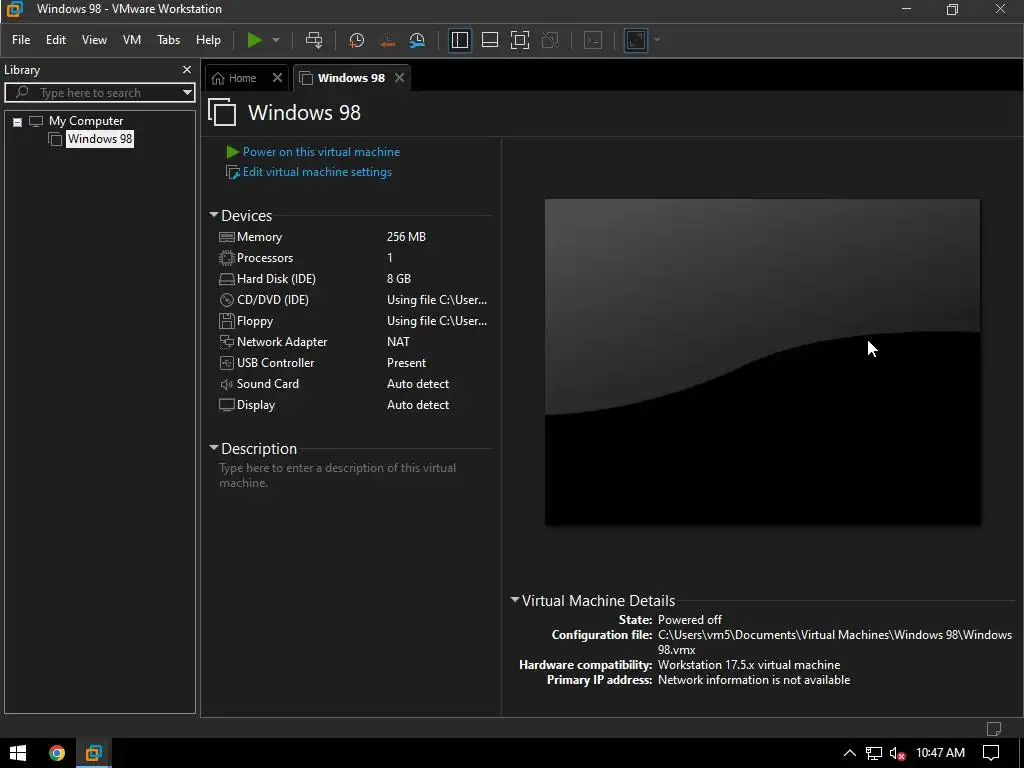This screenshot has width=1024, height=768.
Task: Open the Tabs menu
Action: [168, 40]
